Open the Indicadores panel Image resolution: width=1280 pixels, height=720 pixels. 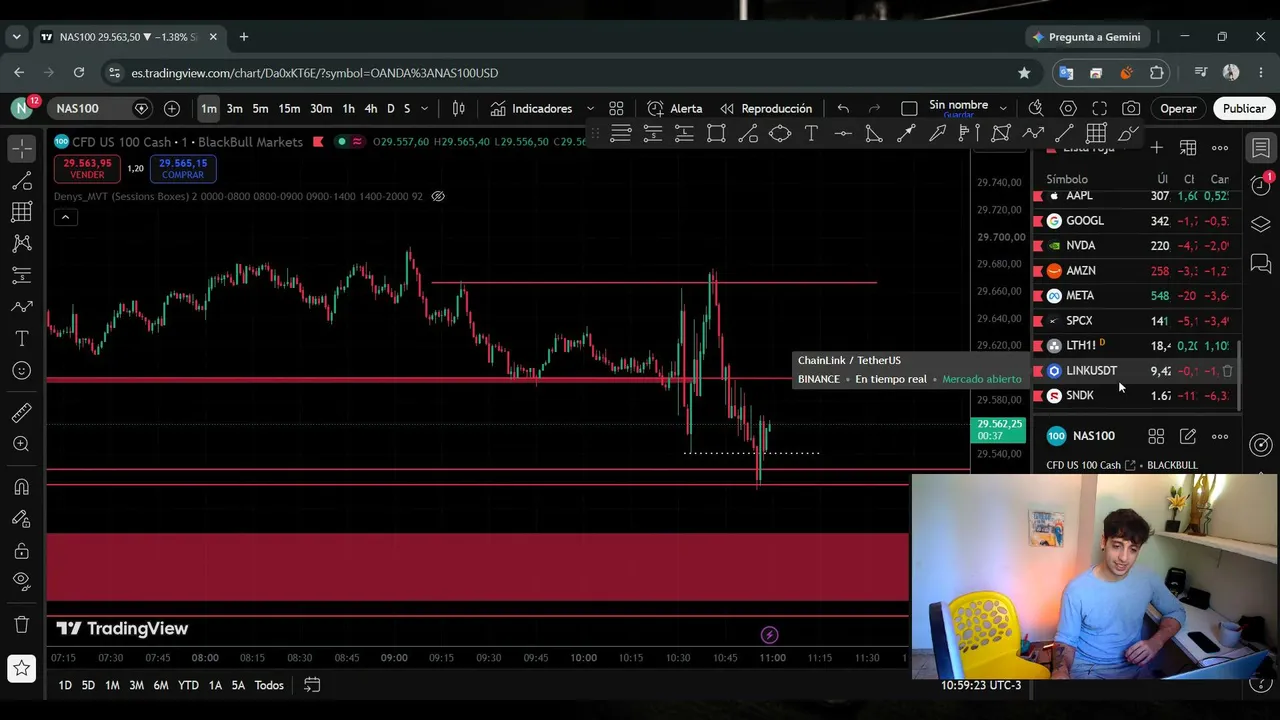click(531, 108)
